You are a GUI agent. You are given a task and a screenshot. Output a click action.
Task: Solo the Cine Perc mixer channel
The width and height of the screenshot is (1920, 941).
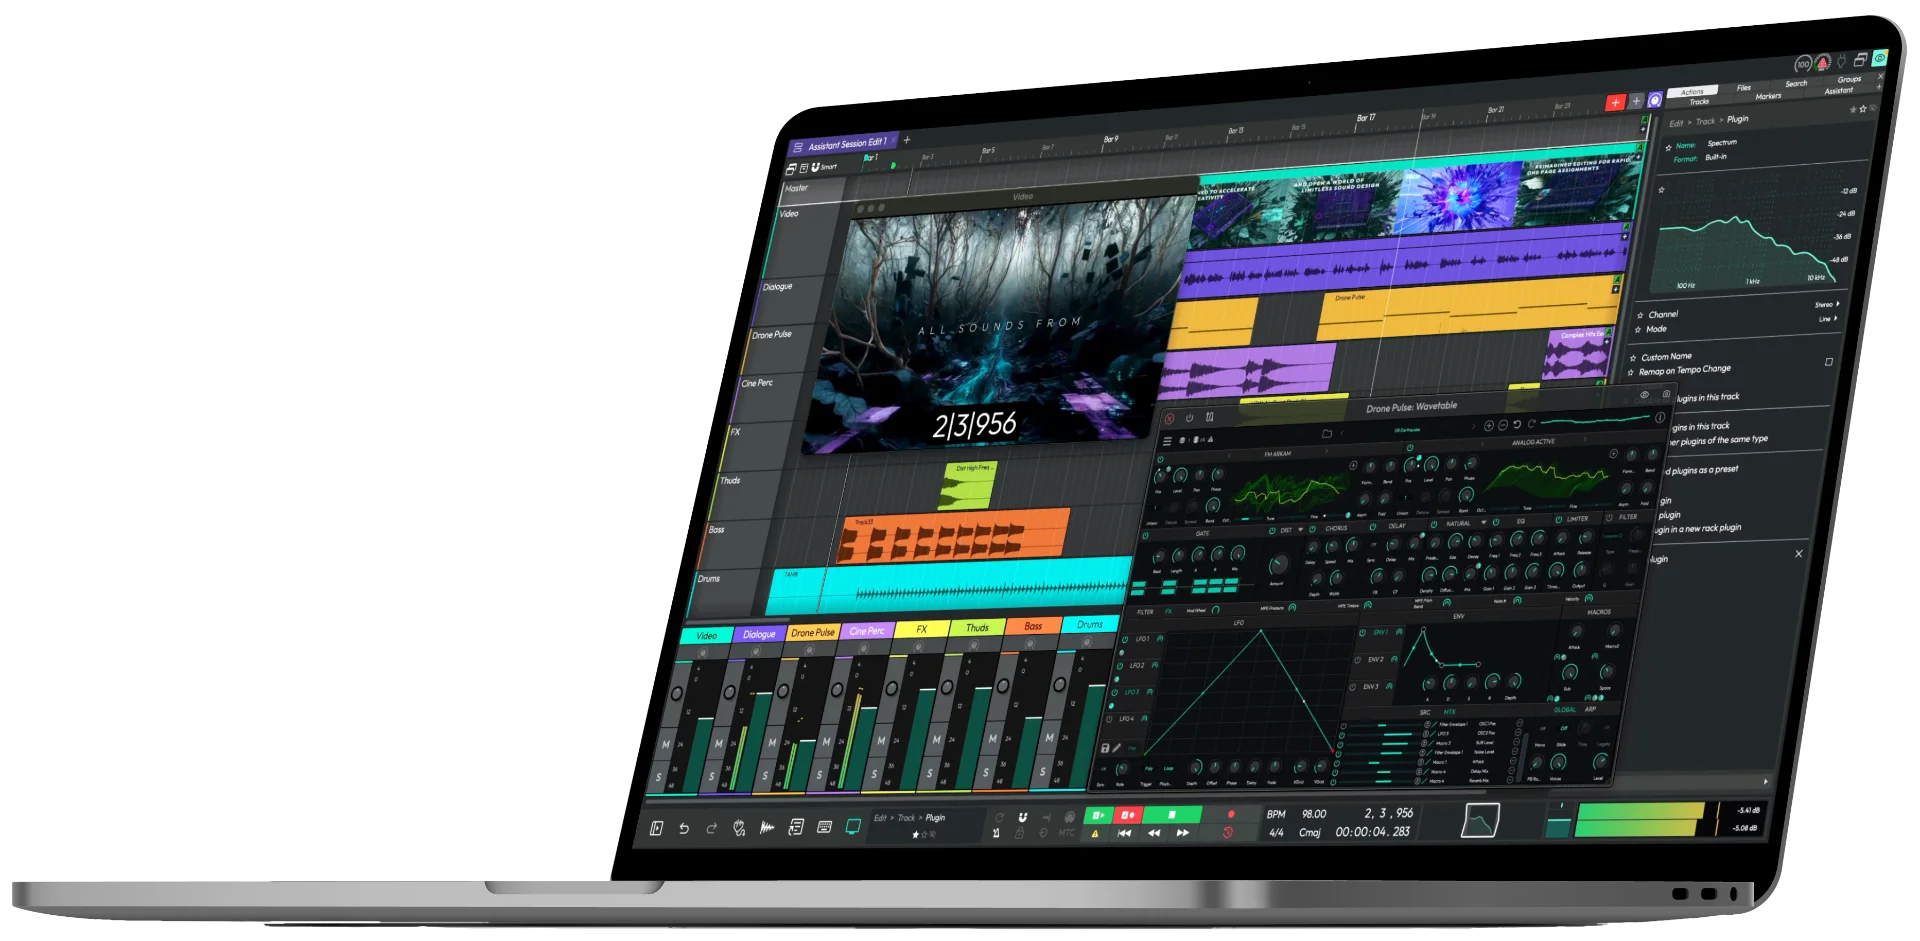[x=820, y=774]
